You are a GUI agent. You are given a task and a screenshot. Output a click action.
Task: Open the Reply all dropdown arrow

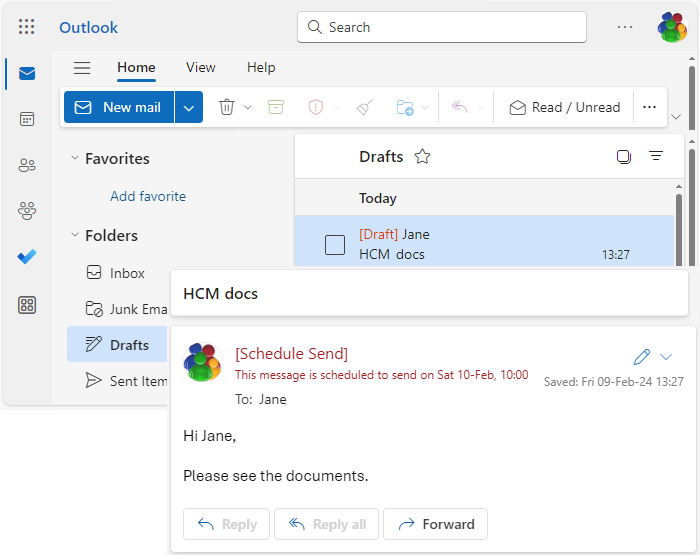pos(481,107)
